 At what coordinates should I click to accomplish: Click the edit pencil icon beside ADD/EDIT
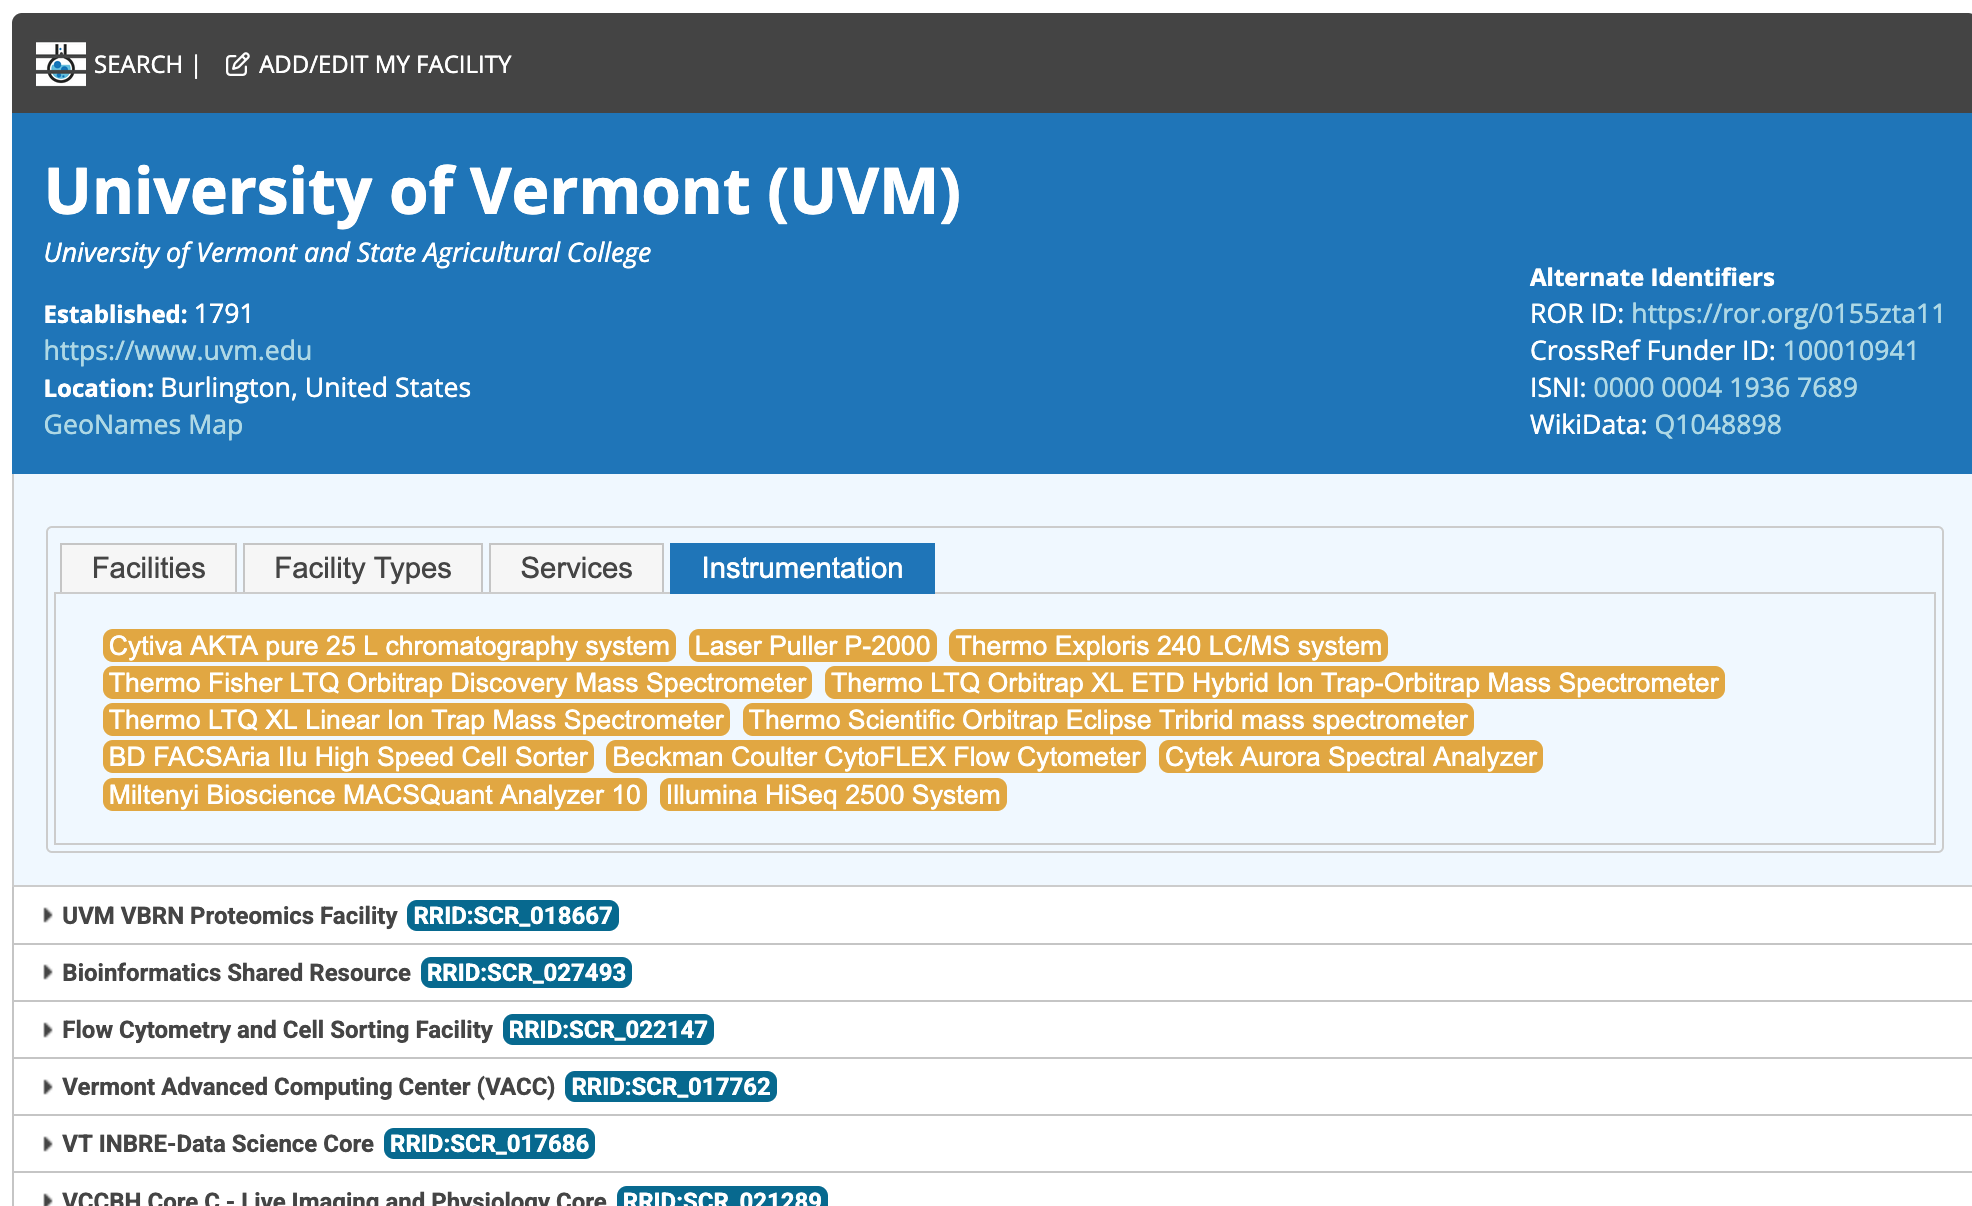(x=237, y=65)
